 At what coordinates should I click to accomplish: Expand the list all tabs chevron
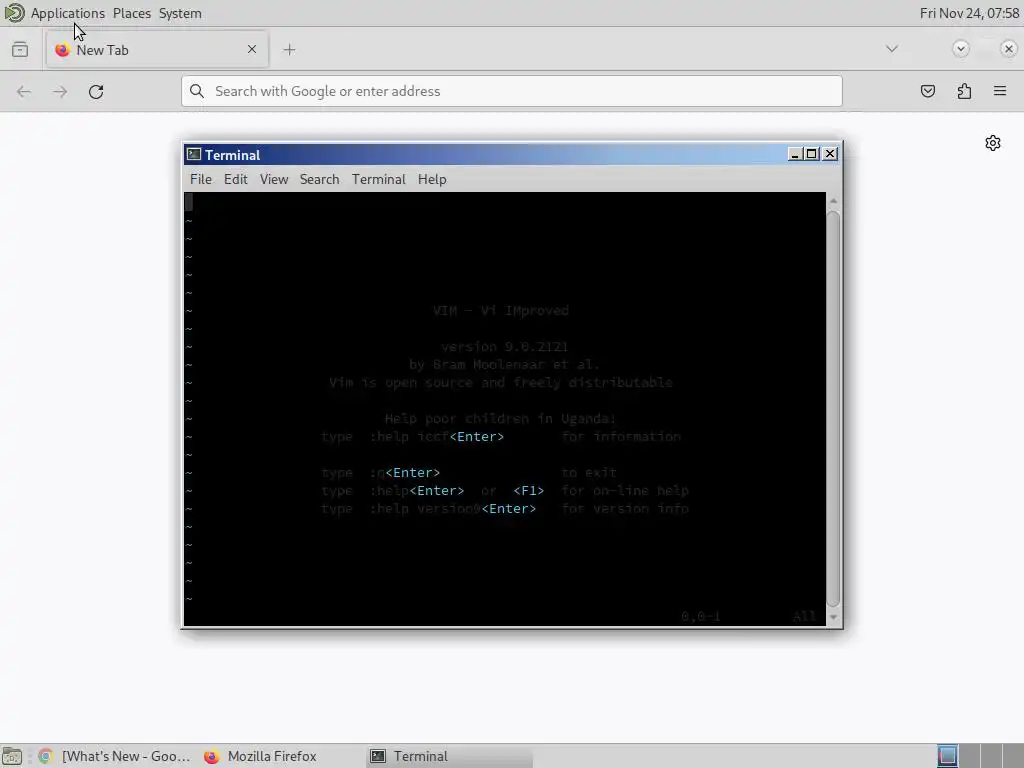[x=891, y=49]
